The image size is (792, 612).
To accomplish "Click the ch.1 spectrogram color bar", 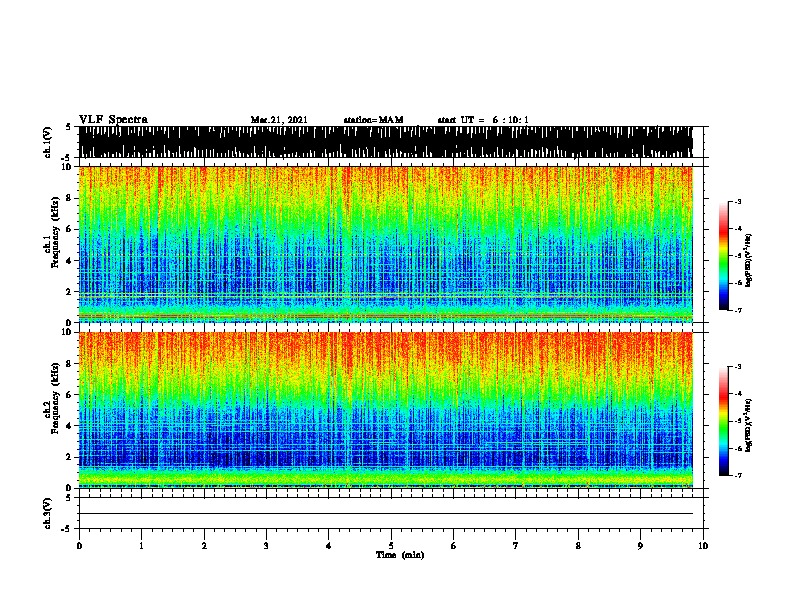I will 724,256.
